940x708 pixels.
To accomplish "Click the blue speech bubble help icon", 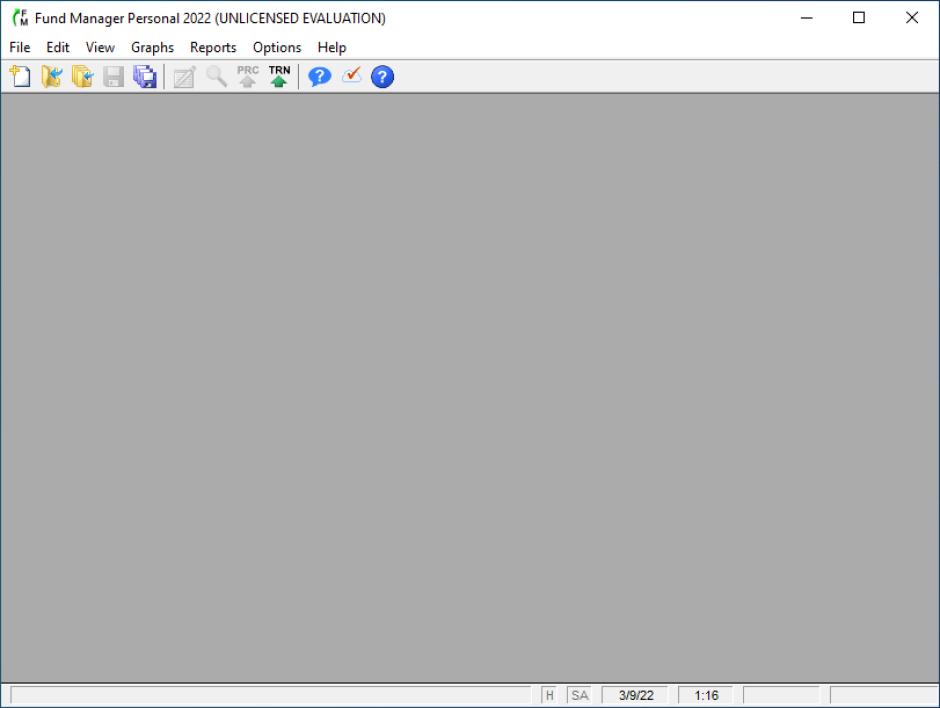I will click(x=320, y=77).
